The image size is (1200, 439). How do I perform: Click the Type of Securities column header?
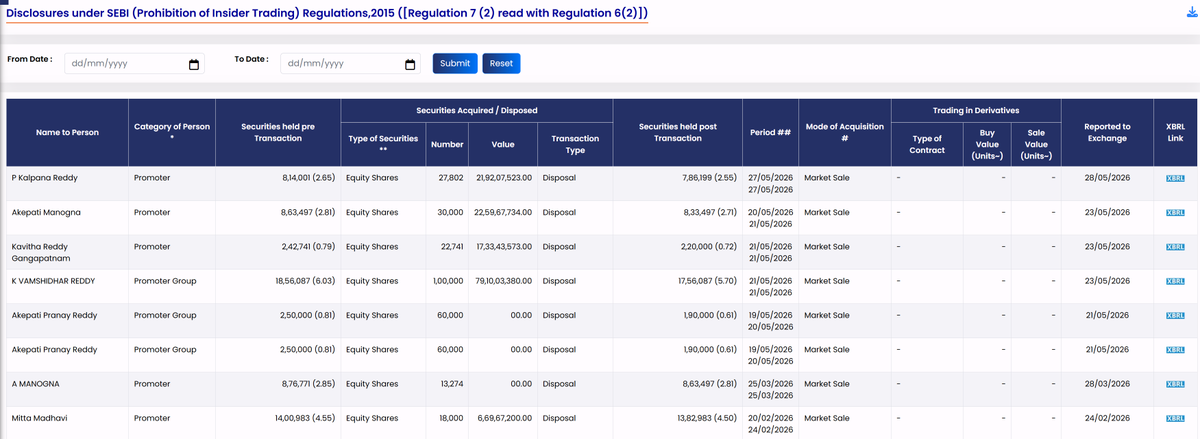tap(382, 143)
